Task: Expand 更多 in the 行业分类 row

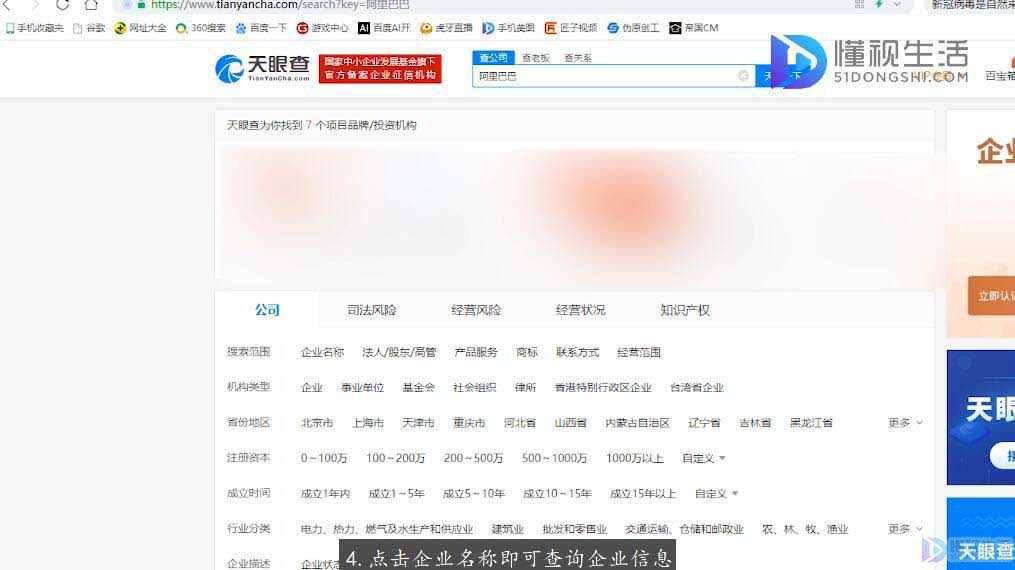Action: click(905, 529)
